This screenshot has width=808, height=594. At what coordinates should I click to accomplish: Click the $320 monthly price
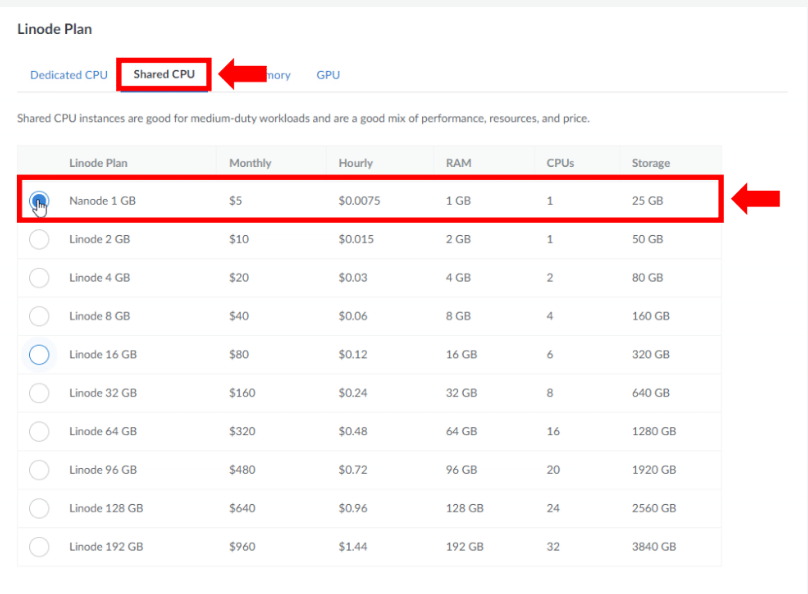(242, 432)
